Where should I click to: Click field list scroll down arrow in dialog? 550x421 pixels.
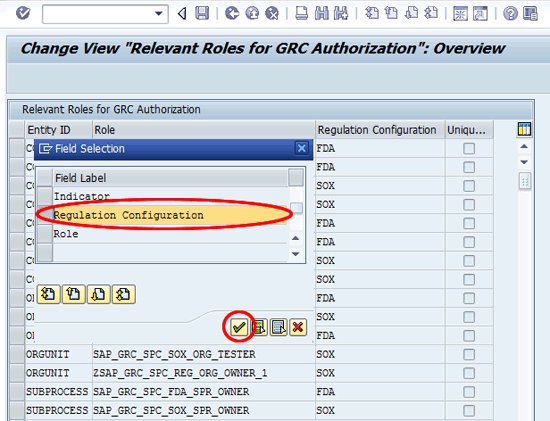point(296,254)
